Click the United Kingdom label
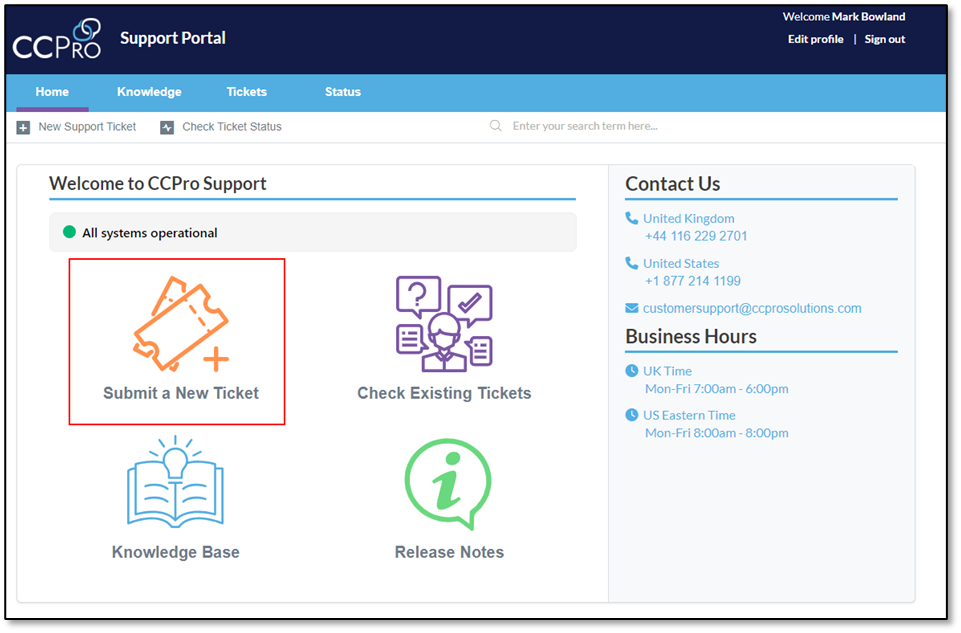Viewport: 961px width, 633px height. [688, 219]
